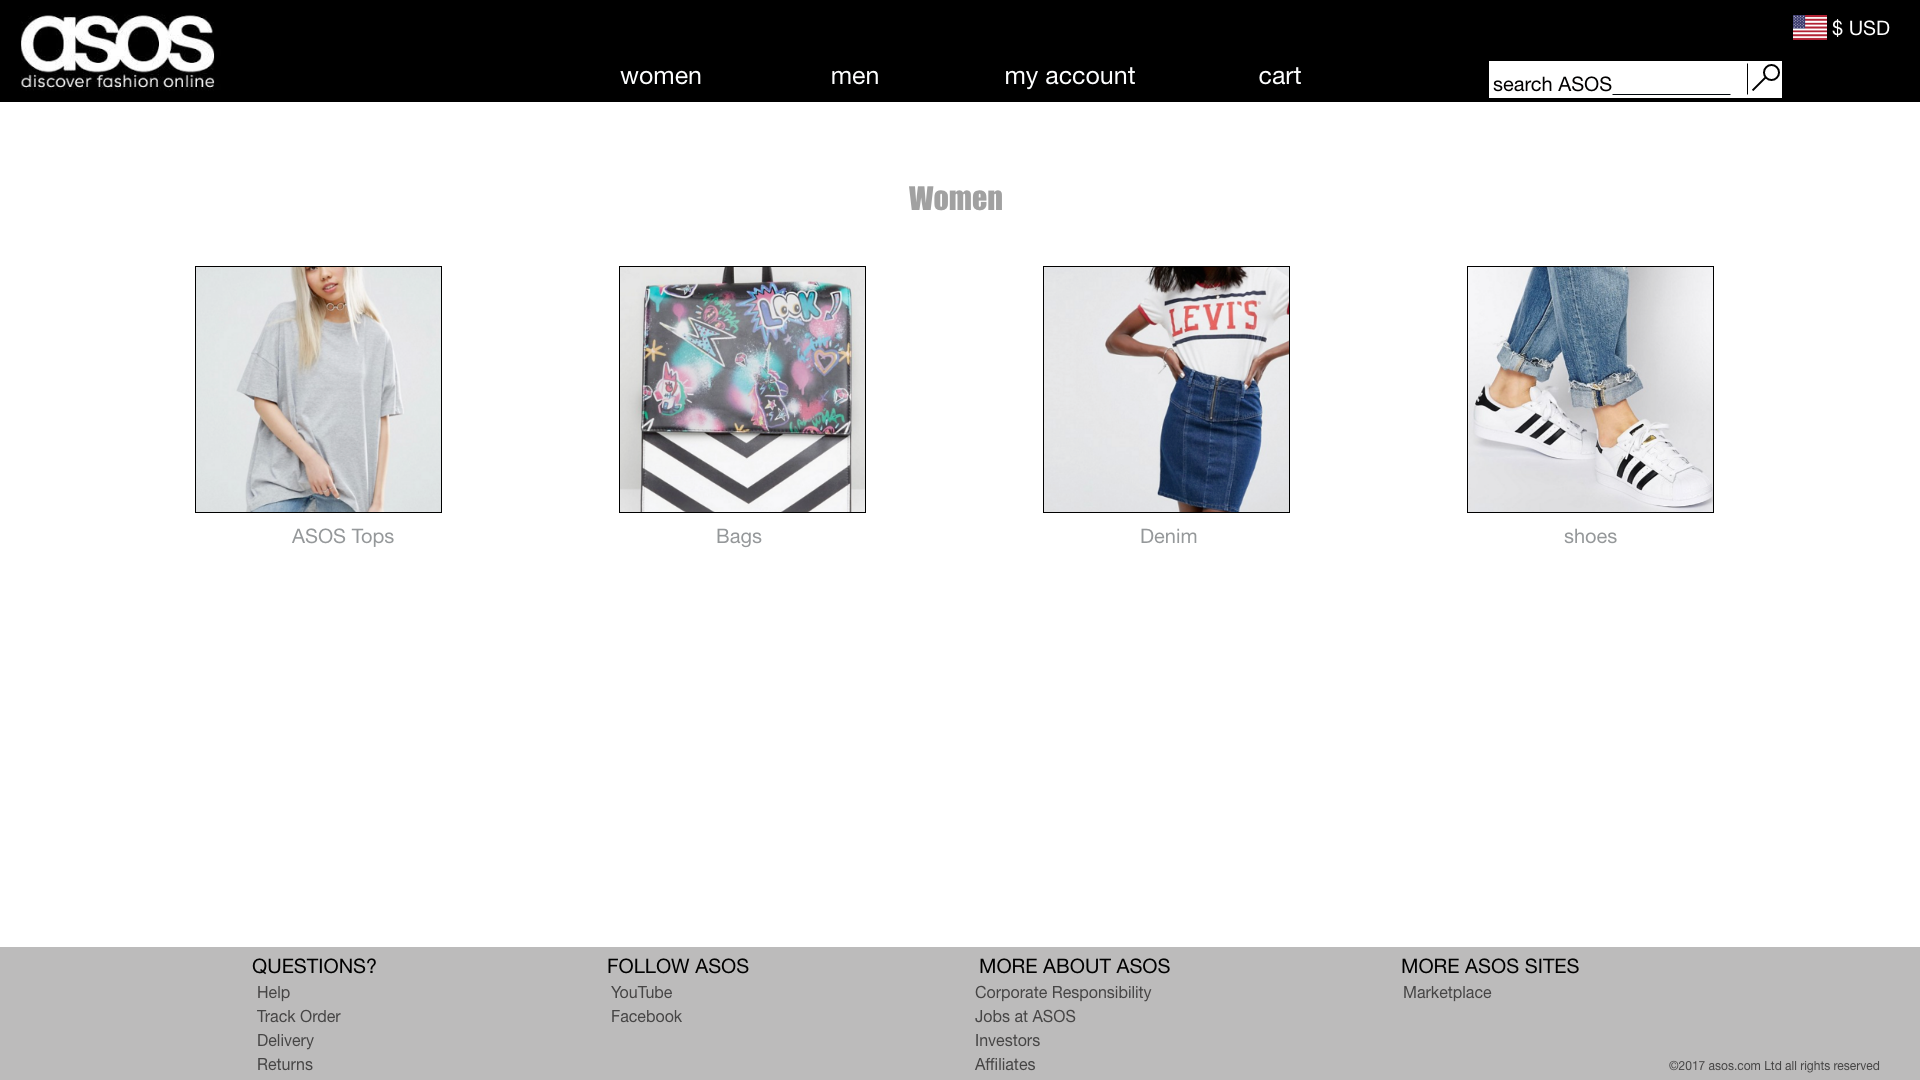Open the Corporate Responsibility link
This screenshot has height=1080, width=1920.
pyautogui.click(x=1063, y=992)
